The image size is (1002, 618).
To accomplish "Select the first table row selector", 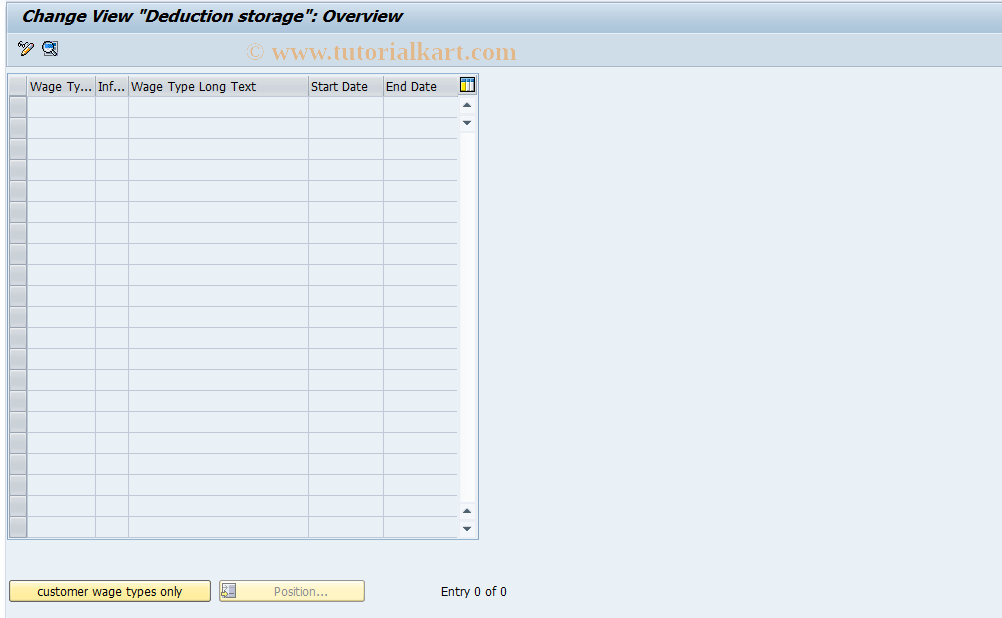I will (x=18, y=107).
